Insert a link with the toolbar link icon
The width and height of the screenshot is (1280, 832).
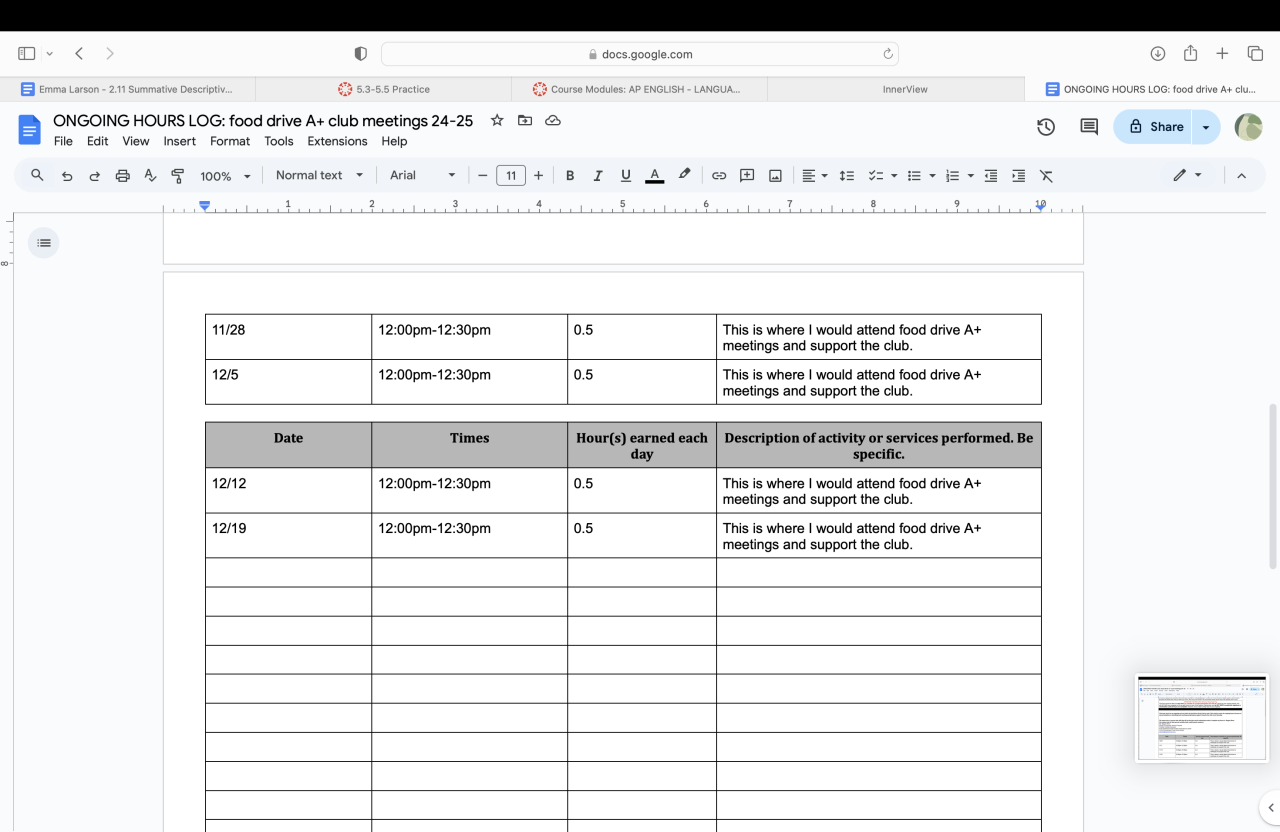point(719,176)
